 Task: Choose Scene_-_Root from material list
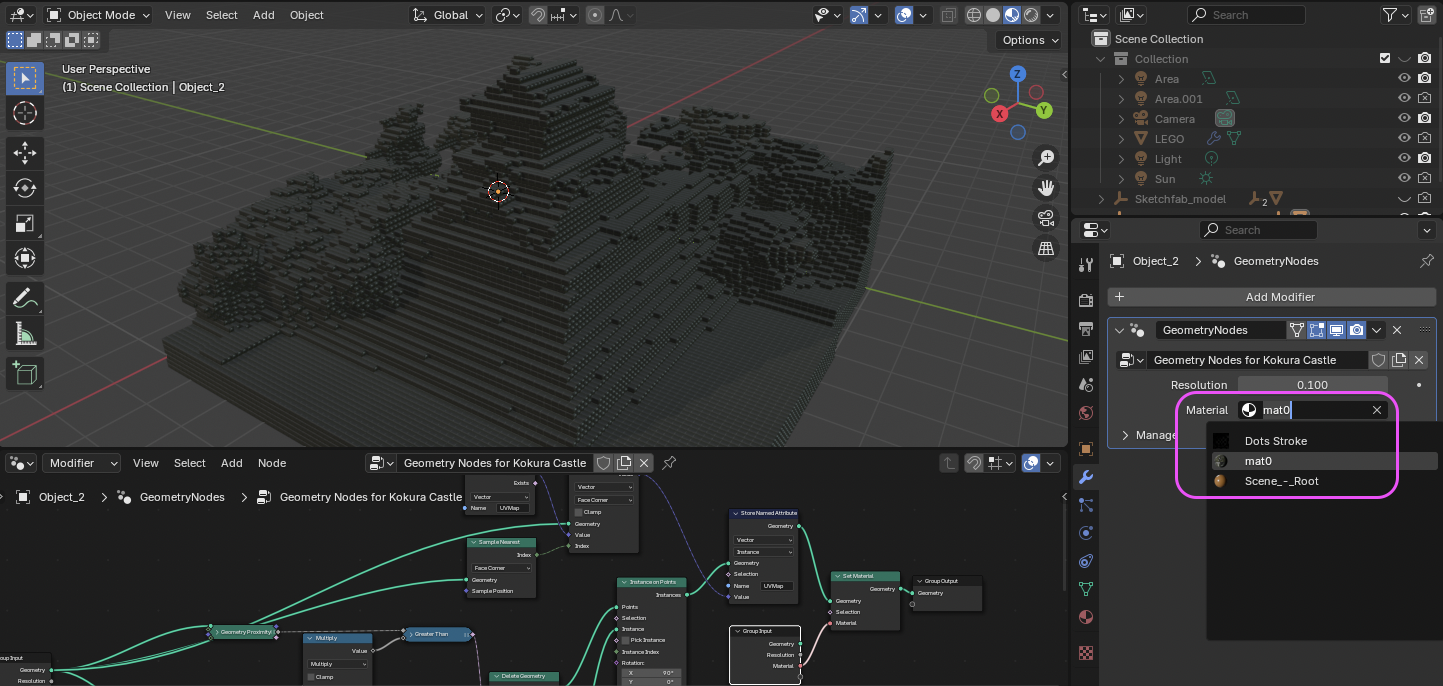coord(1281,481)
